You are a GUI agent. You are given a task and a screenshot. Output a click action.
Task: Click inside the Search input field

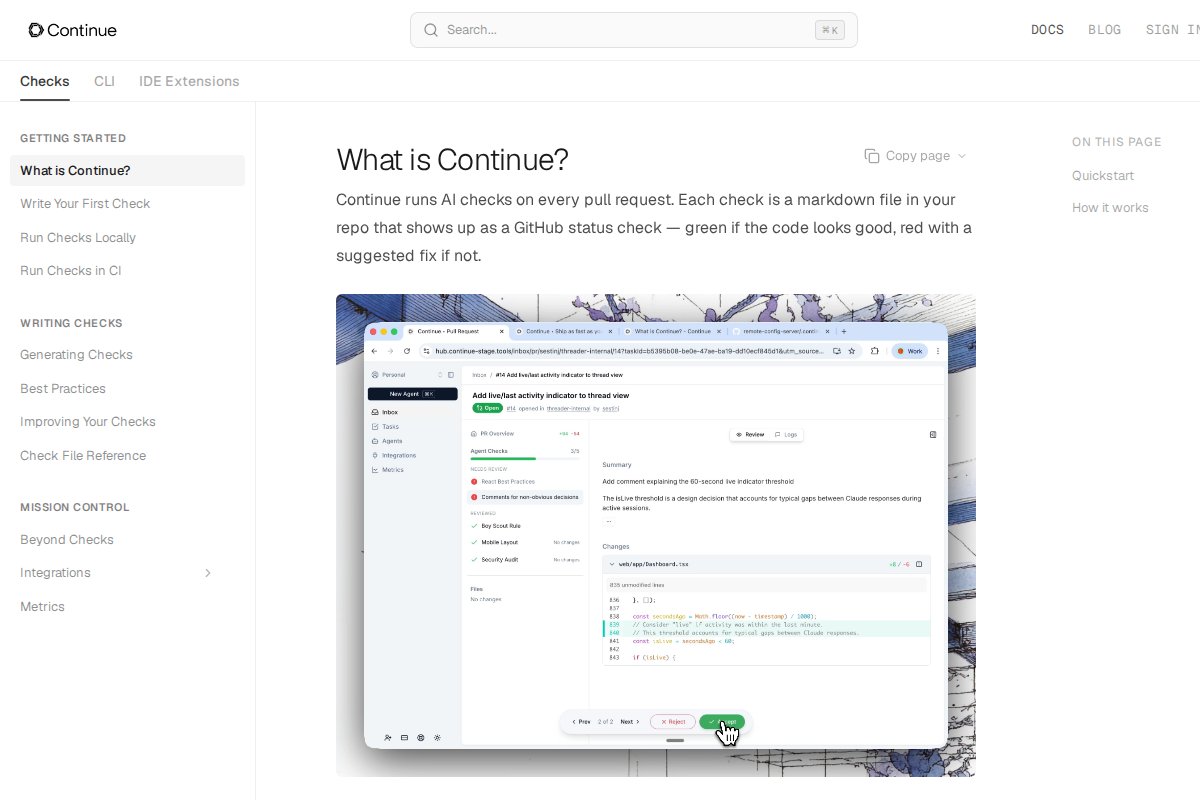click(630, 30)
